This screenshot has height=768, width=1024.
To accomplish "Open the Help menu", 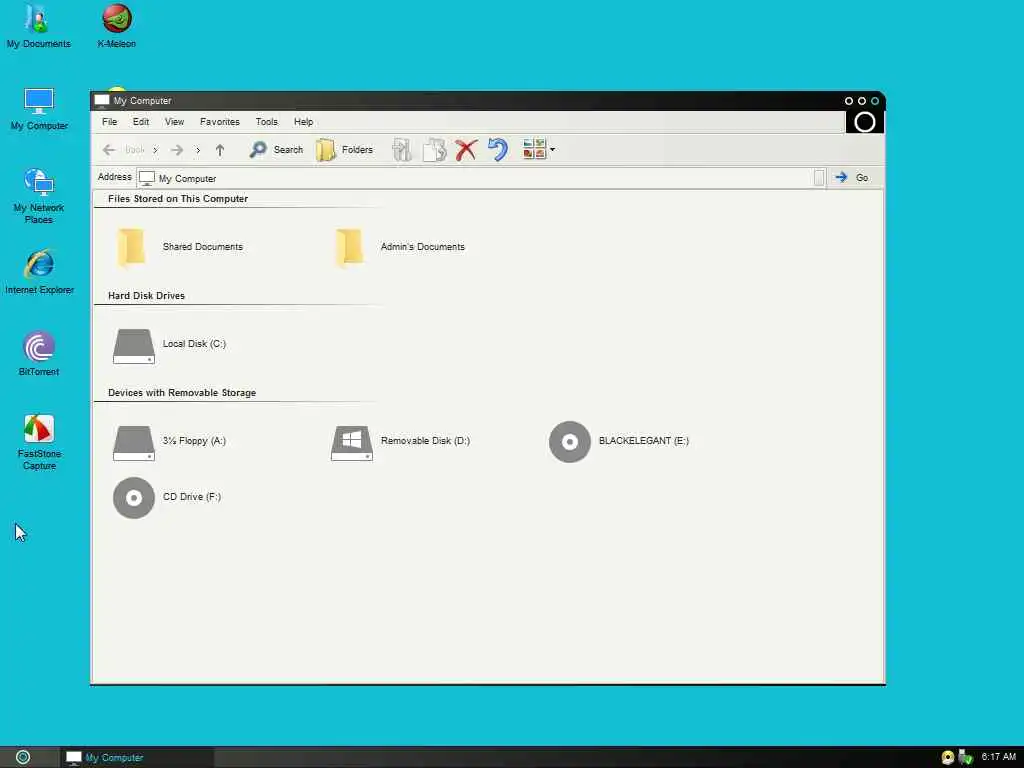I will coord(304,122).
